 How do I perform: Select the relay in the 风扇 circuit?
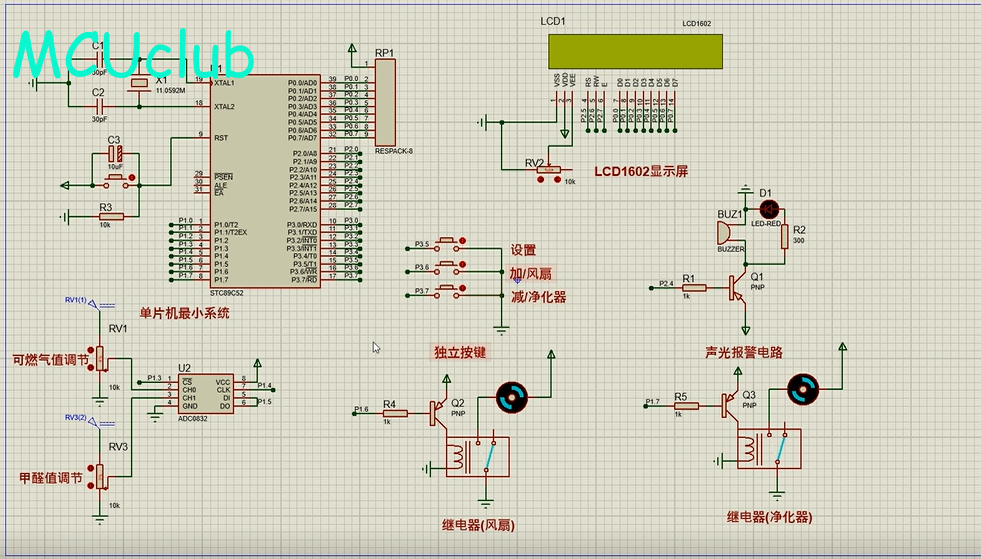478,457
